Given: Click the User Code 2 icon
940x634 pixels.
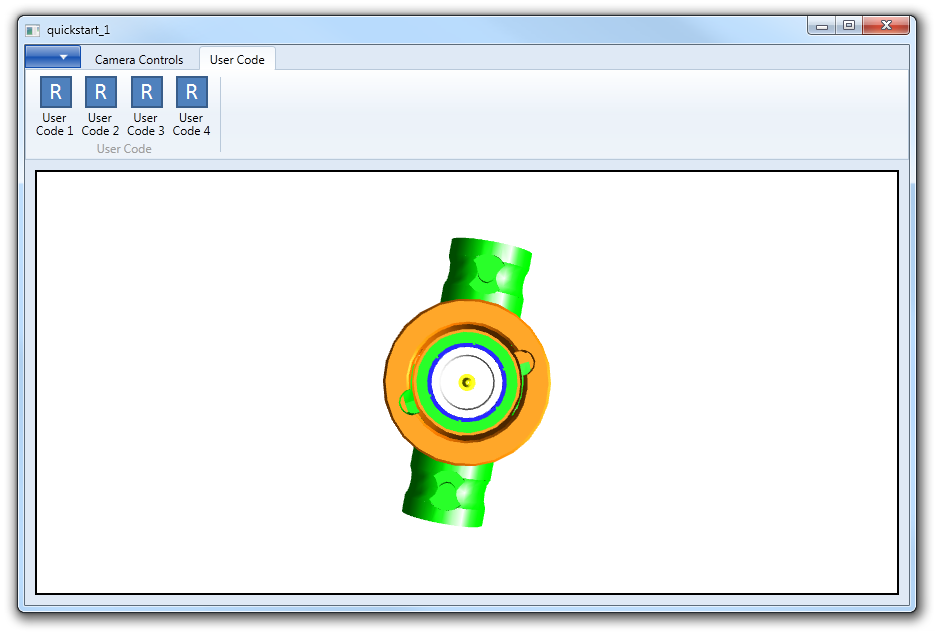Looking at the screenshot, I should (100, 93).
